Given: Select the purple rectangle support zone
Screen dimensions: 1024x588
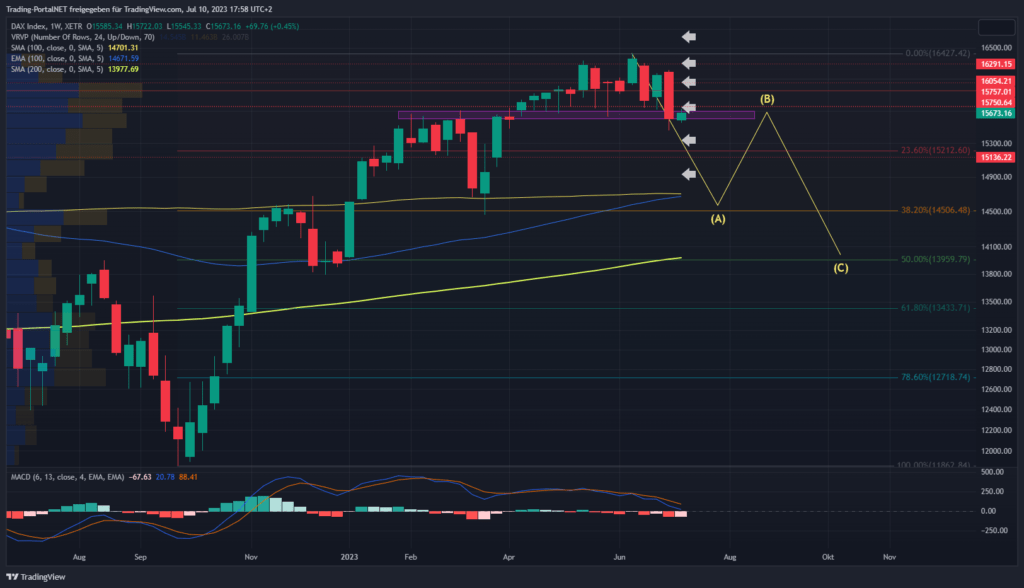Looking at the screenshot, I should [x=575, y=115].
